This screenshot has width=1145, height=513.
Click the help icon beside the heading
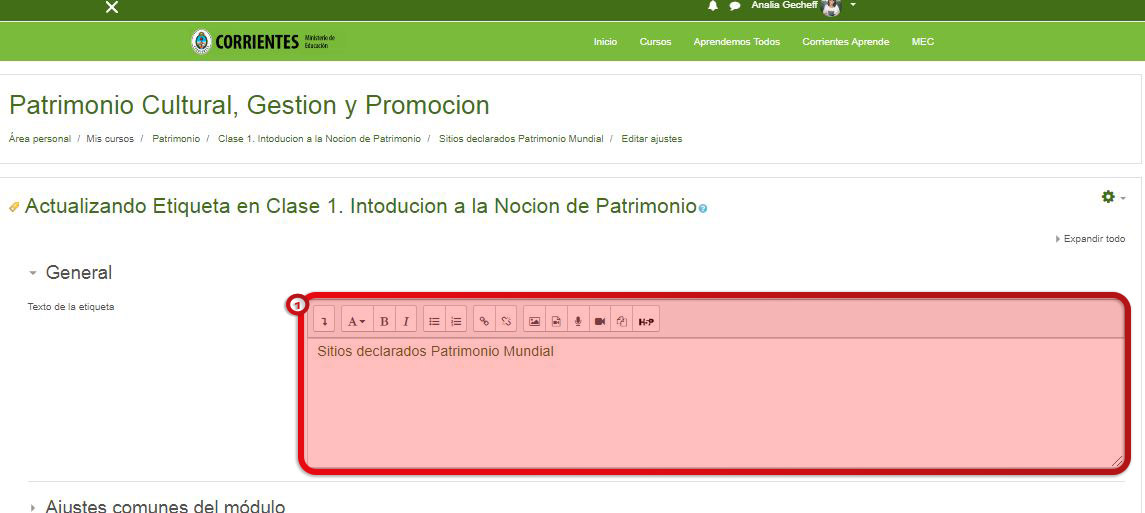click(x=702, y=209)
